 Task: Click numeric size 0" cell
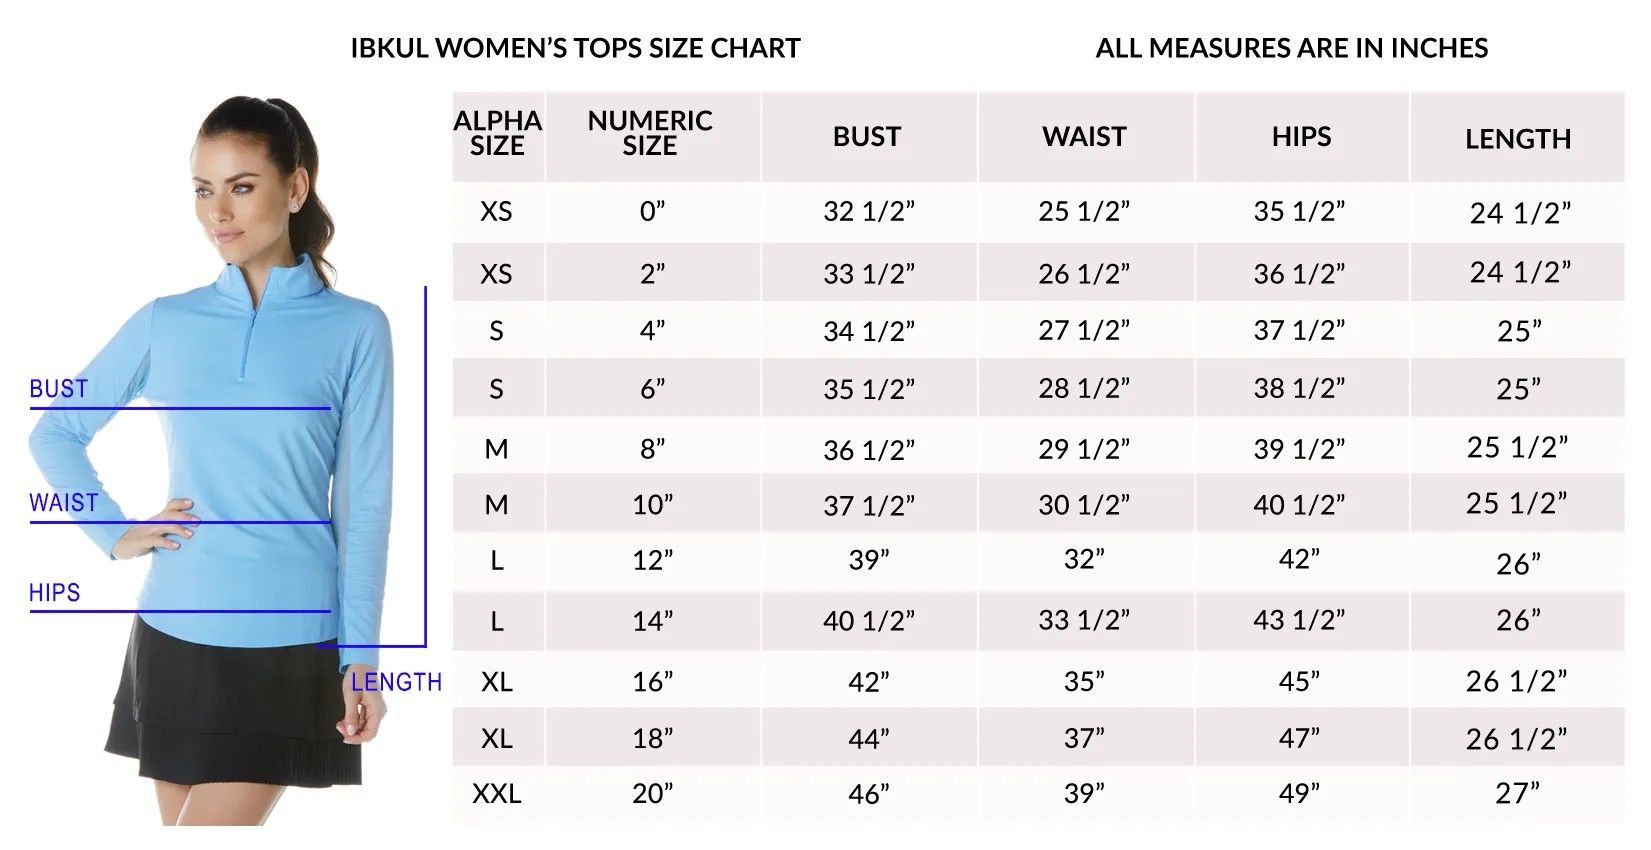click(652, 211)
